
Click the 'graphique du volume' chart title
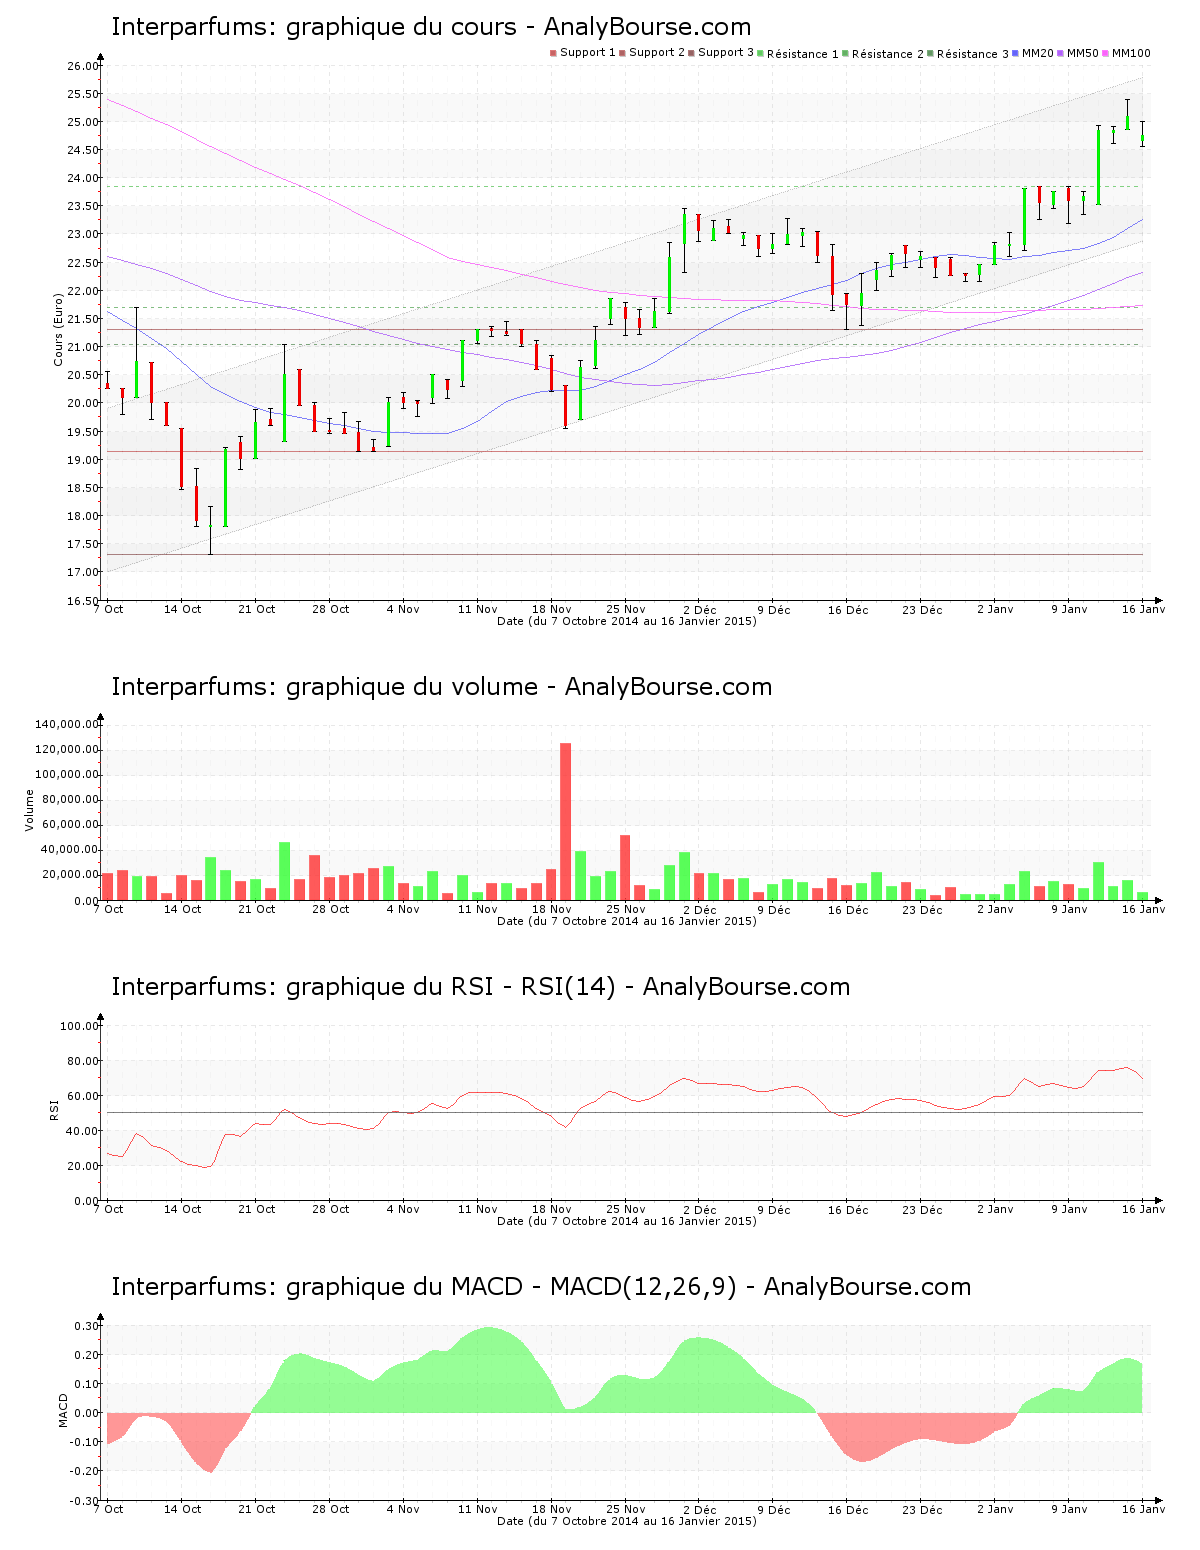442,687
